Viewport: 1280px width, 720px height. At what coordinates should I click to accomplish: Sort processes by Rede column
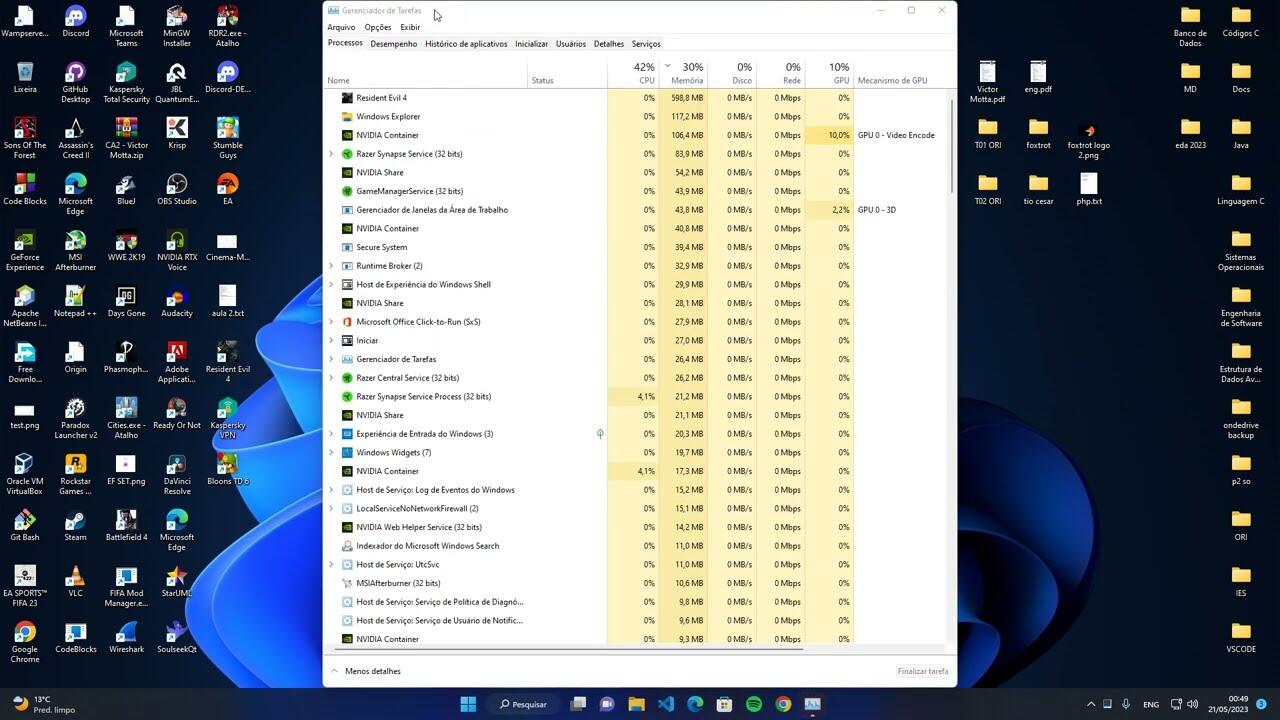780,73
